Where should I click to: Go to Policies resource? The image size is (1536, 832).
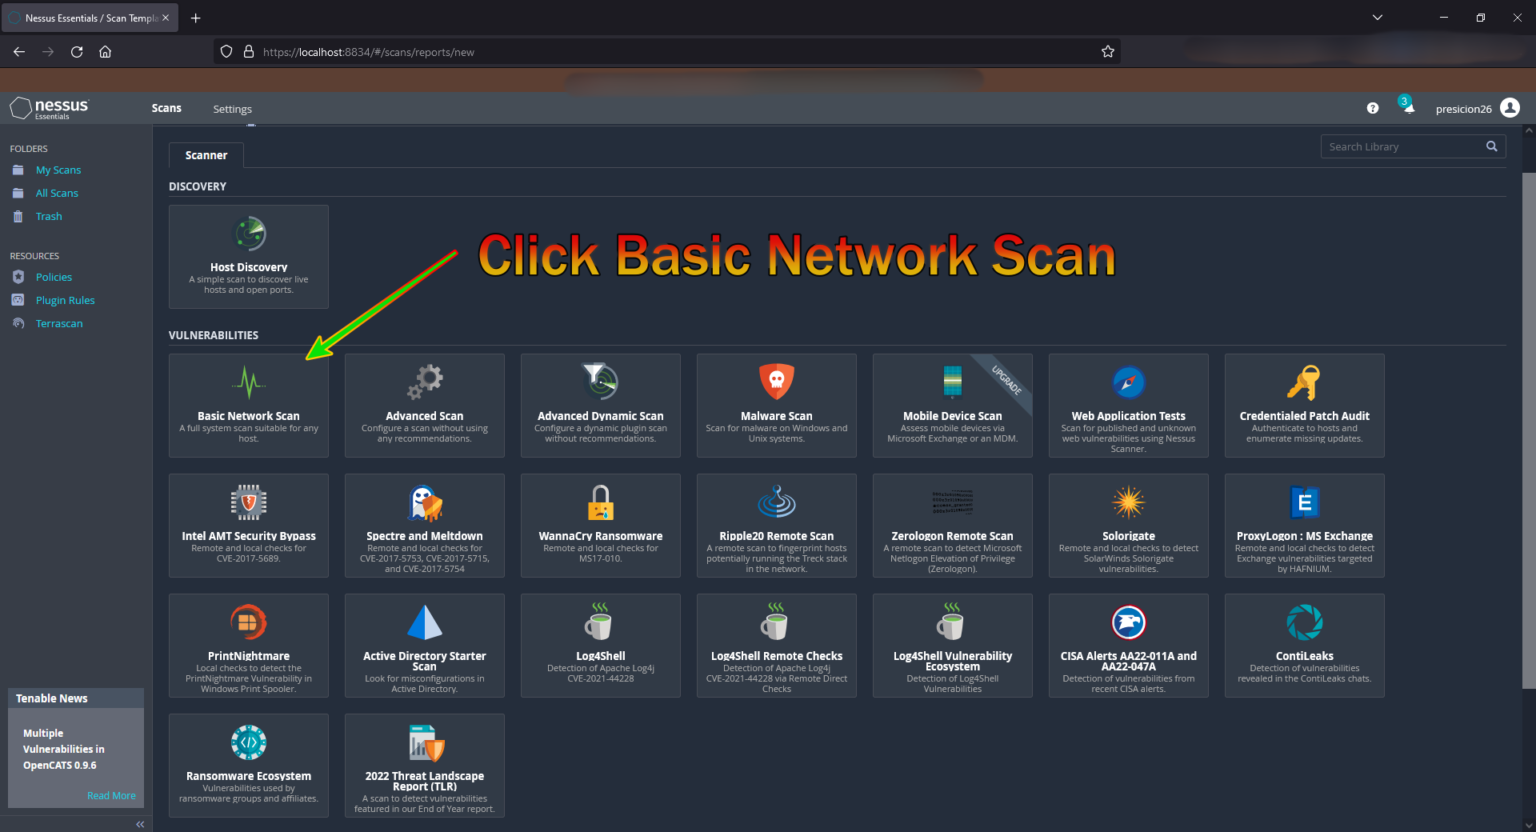pyautogui.click(x=54, y=277)
